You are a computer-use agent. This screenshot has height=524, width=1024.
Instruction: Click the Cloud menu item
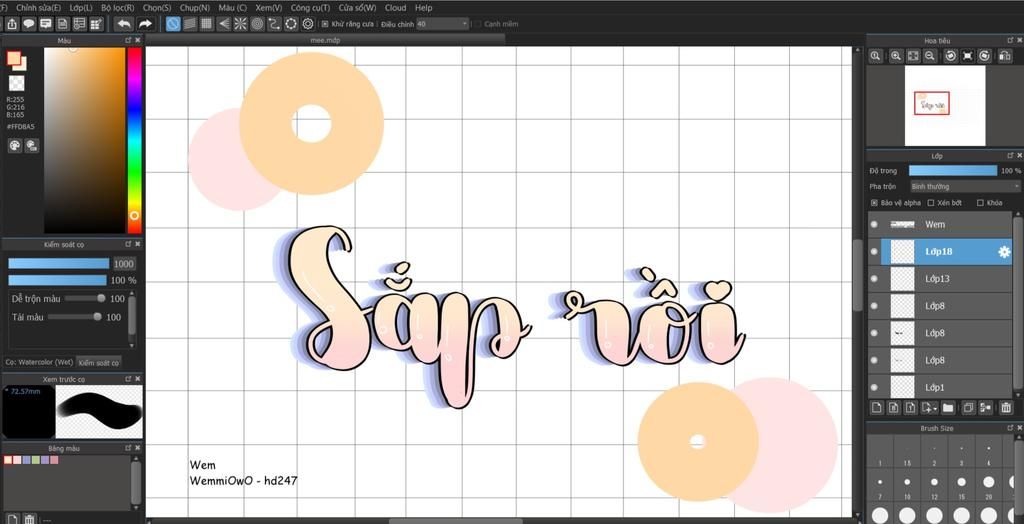[x=395, y=7]
